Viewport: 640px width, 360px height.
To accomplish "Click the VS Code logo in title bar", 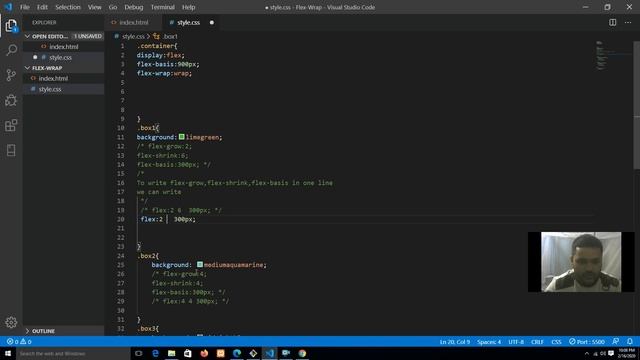I will (x=8, y=7).
